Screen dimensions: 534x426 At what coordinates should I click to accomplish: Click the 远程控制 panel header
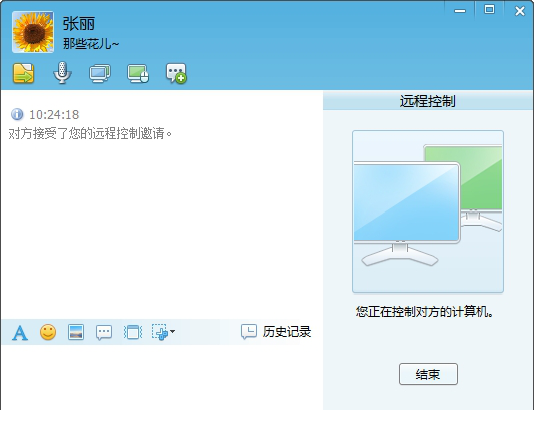[428, 101]
